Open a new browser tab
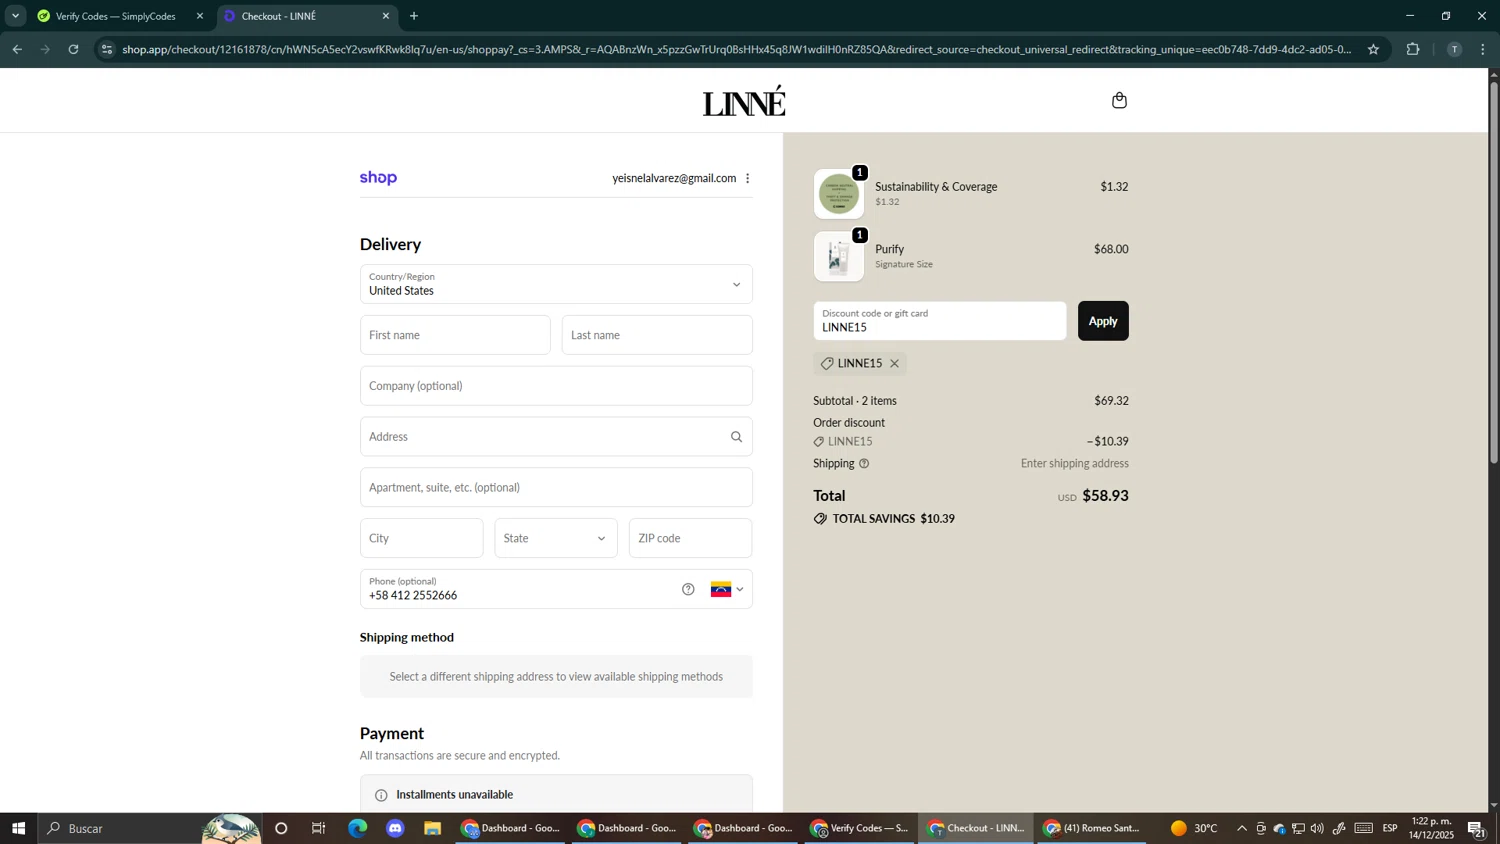This screenshot has width=1500, height=844. tap(414, 16)
